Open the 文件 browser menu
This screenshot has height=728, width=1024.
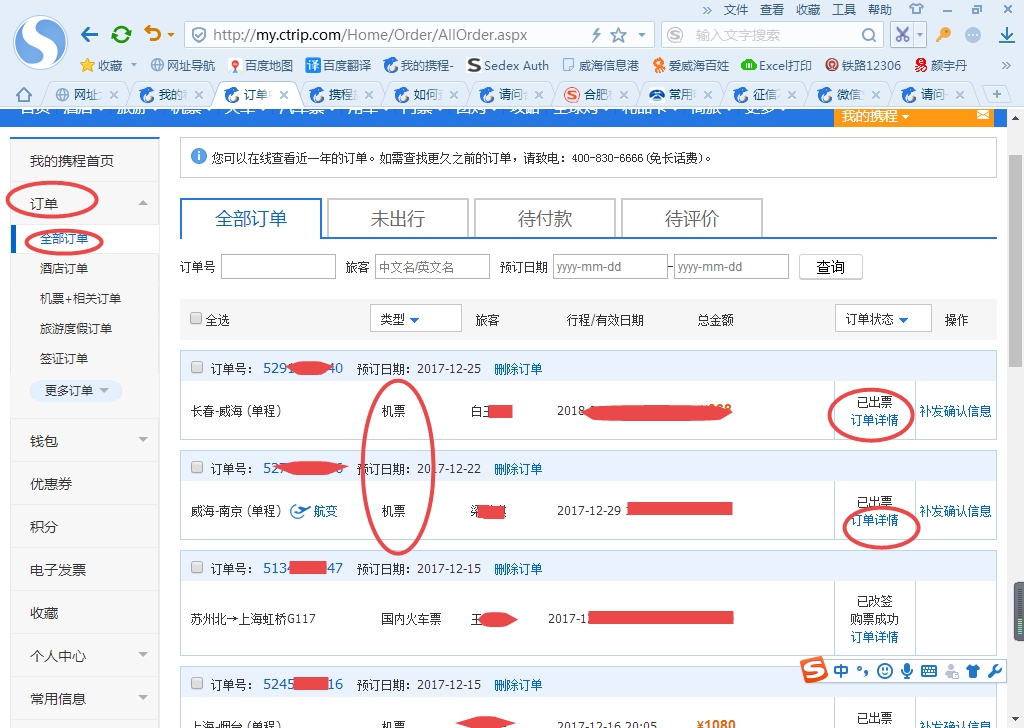735,10
